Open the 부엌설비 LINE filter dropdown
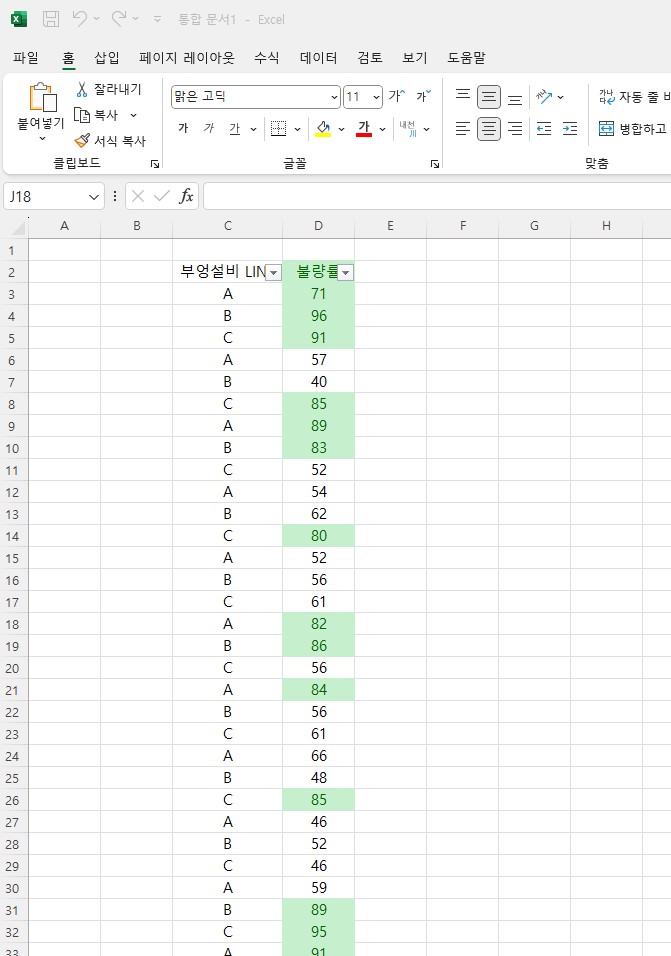This screenshot has width=671, height=956. point(274,273)
